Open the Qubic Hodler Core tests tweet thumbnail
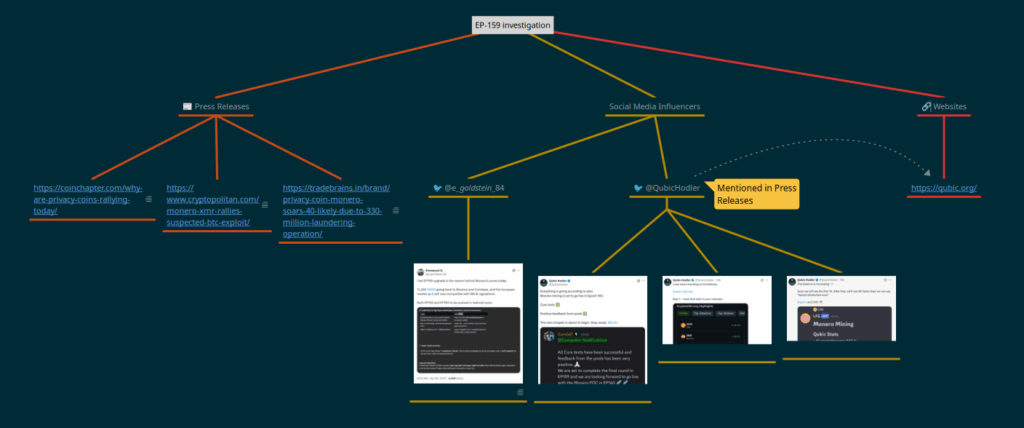Screen dimensions: 1024x428 [x=592, y=330]
